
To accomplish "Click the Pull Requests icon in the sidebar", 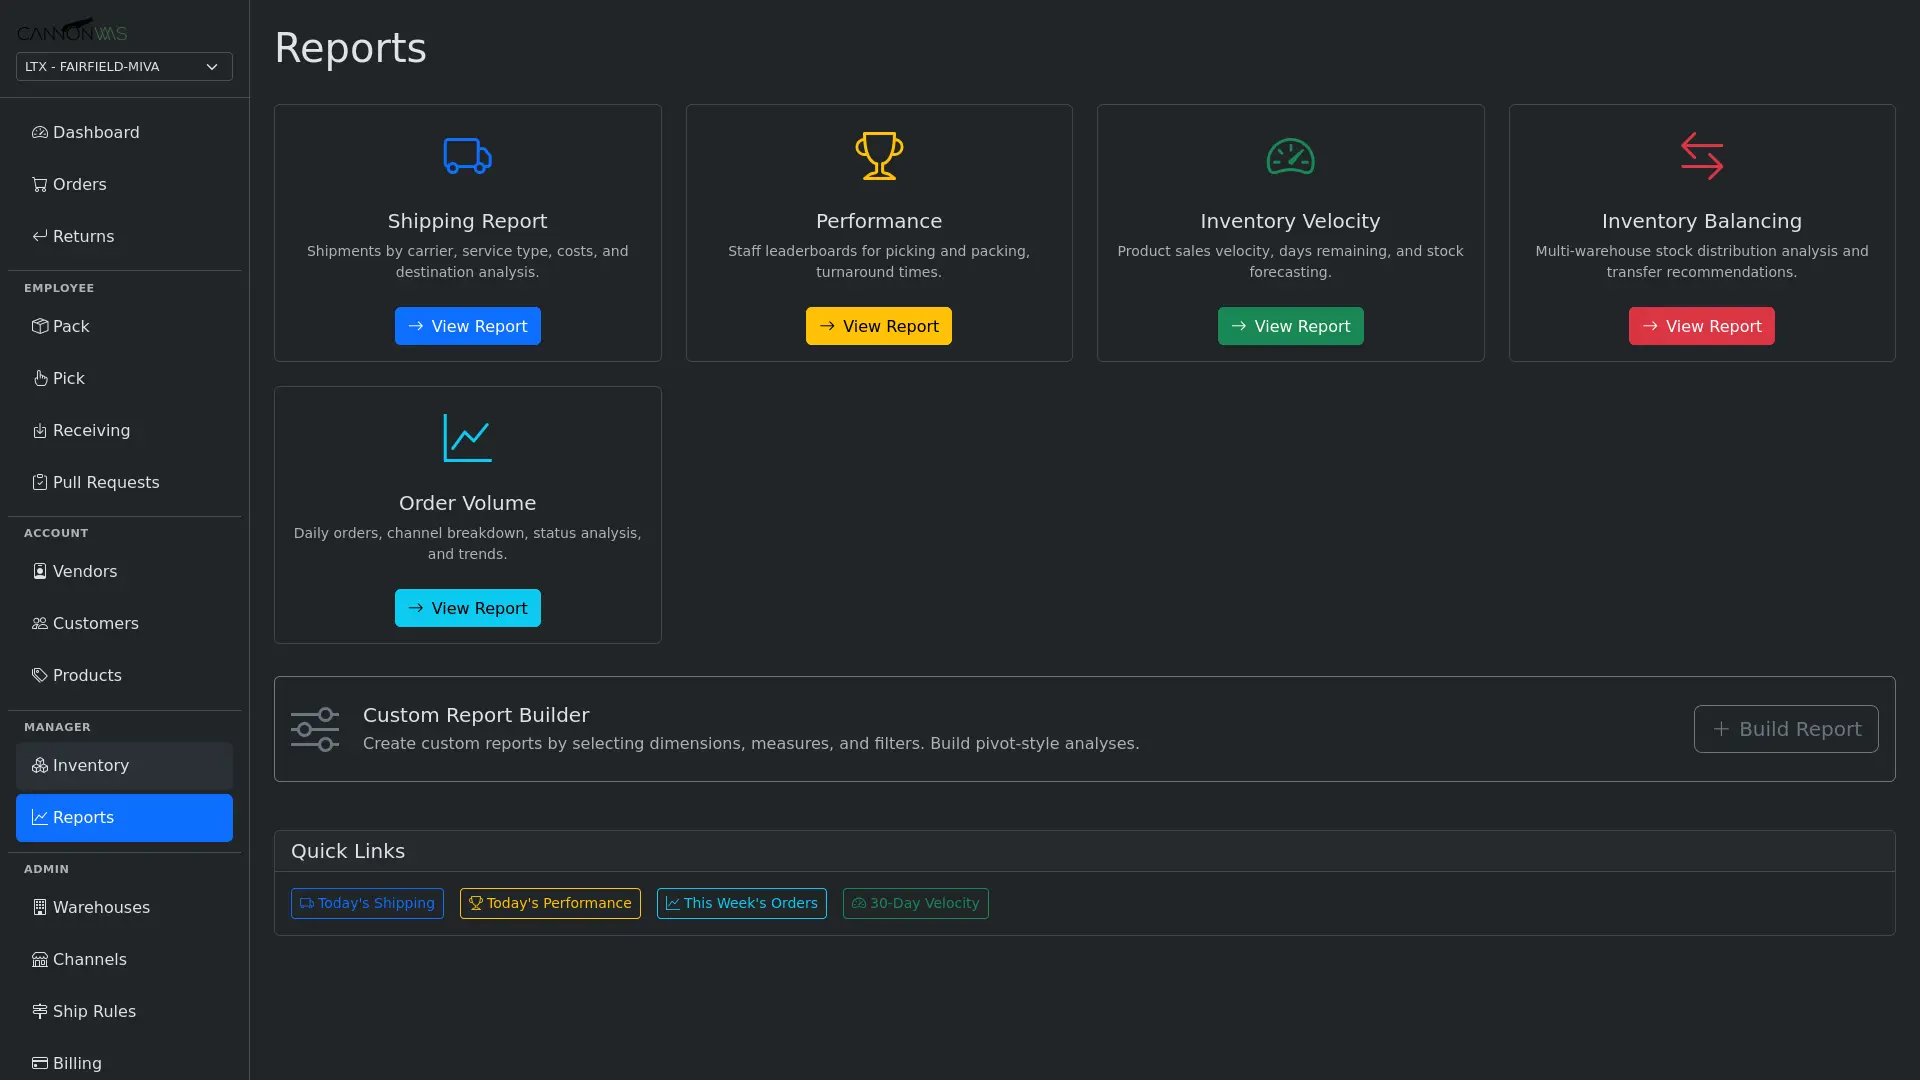I will click(x=39, y=482).
